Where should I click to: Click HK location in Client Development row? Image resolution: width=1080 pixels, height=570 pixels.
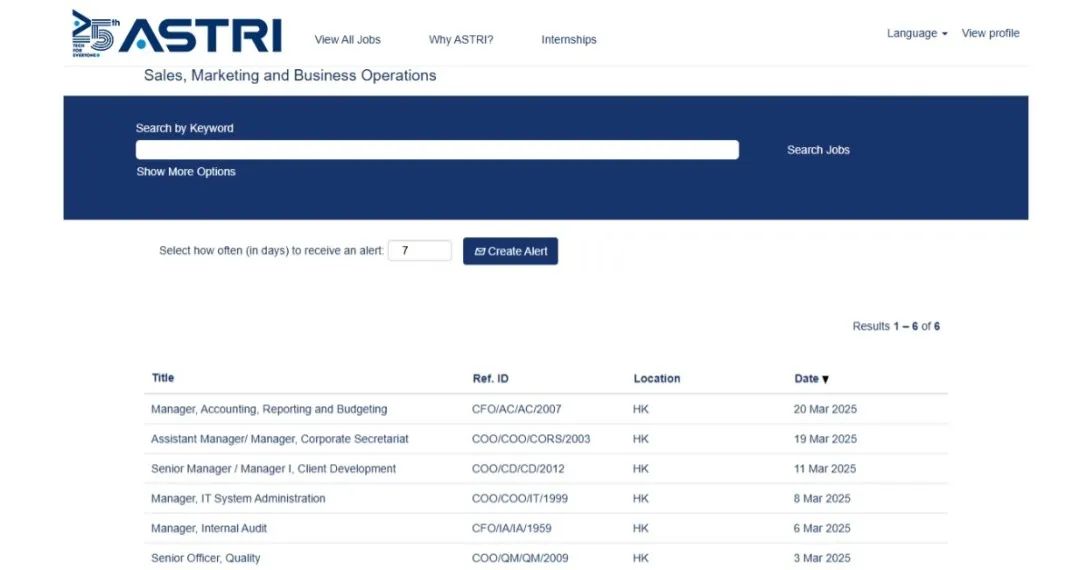pyautogui.click(x=641, y=469)
